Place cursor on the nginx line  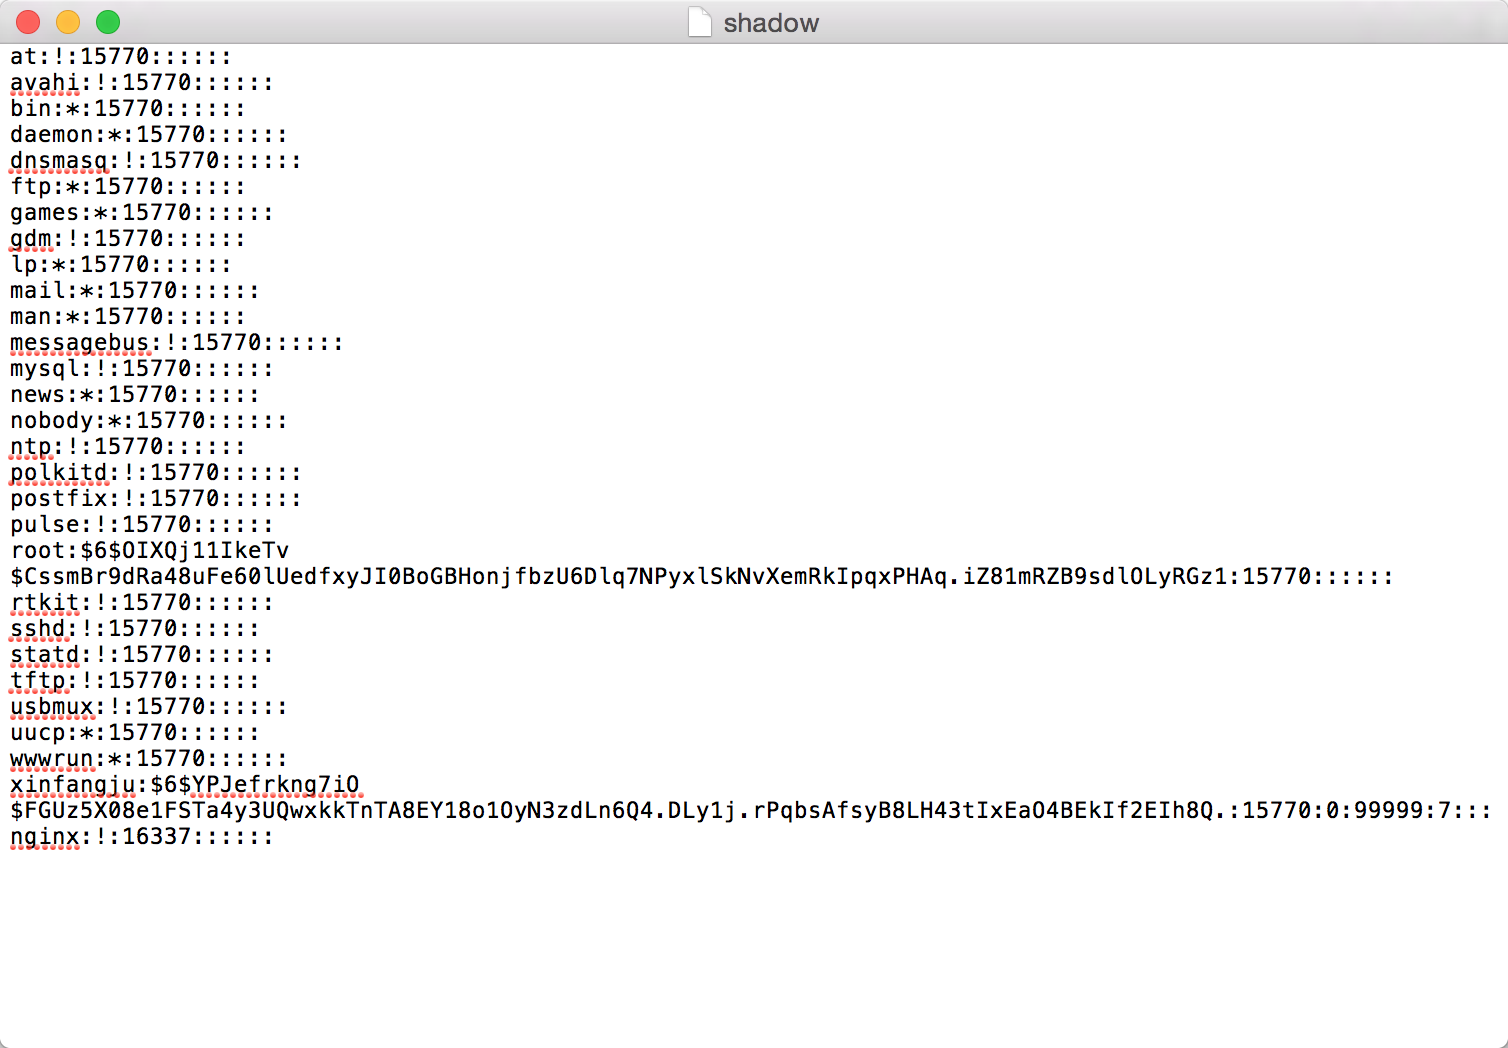point(141,836)
